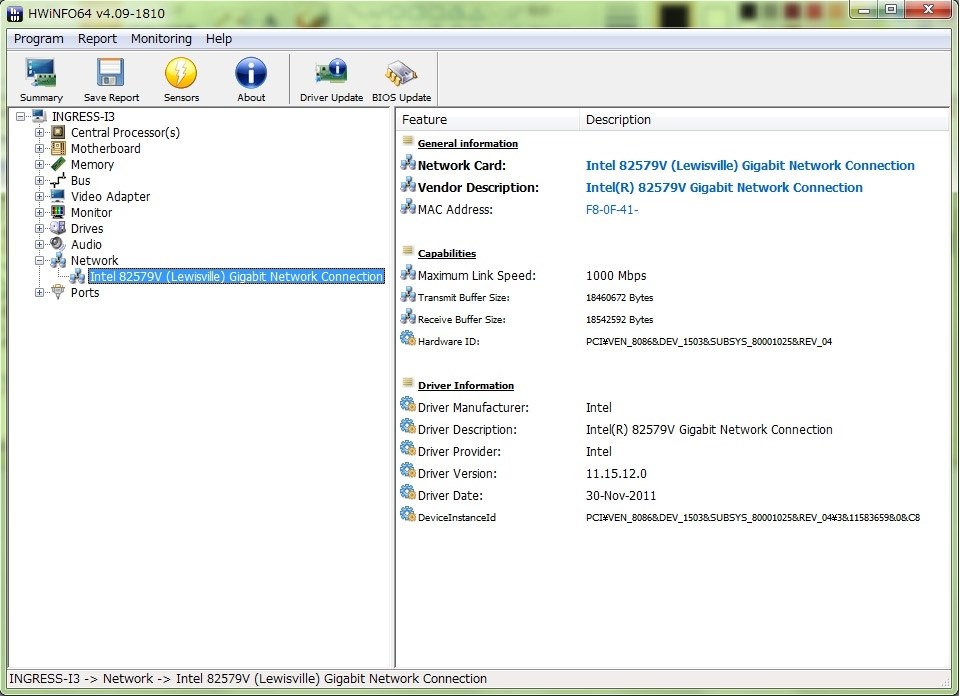Click the INGRESS-I3 computer icon
This screenshot has height=696, width=960.
(x=39, y=116)
